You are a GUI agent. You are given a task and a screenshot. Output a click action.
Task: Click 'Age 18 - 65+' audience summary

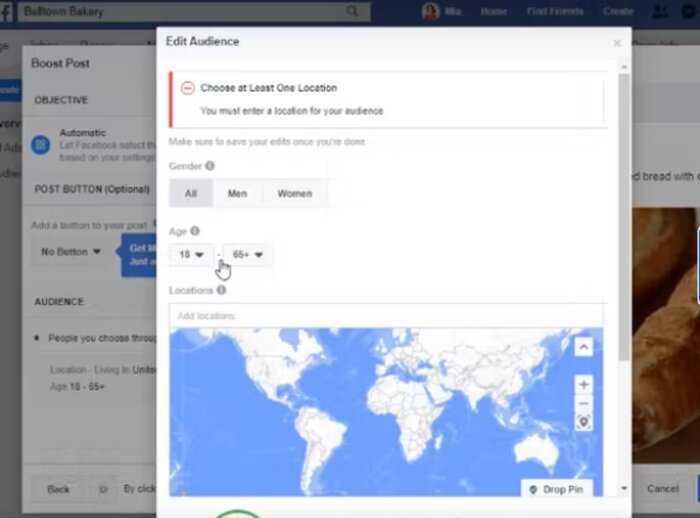click(x=77, y=387)
